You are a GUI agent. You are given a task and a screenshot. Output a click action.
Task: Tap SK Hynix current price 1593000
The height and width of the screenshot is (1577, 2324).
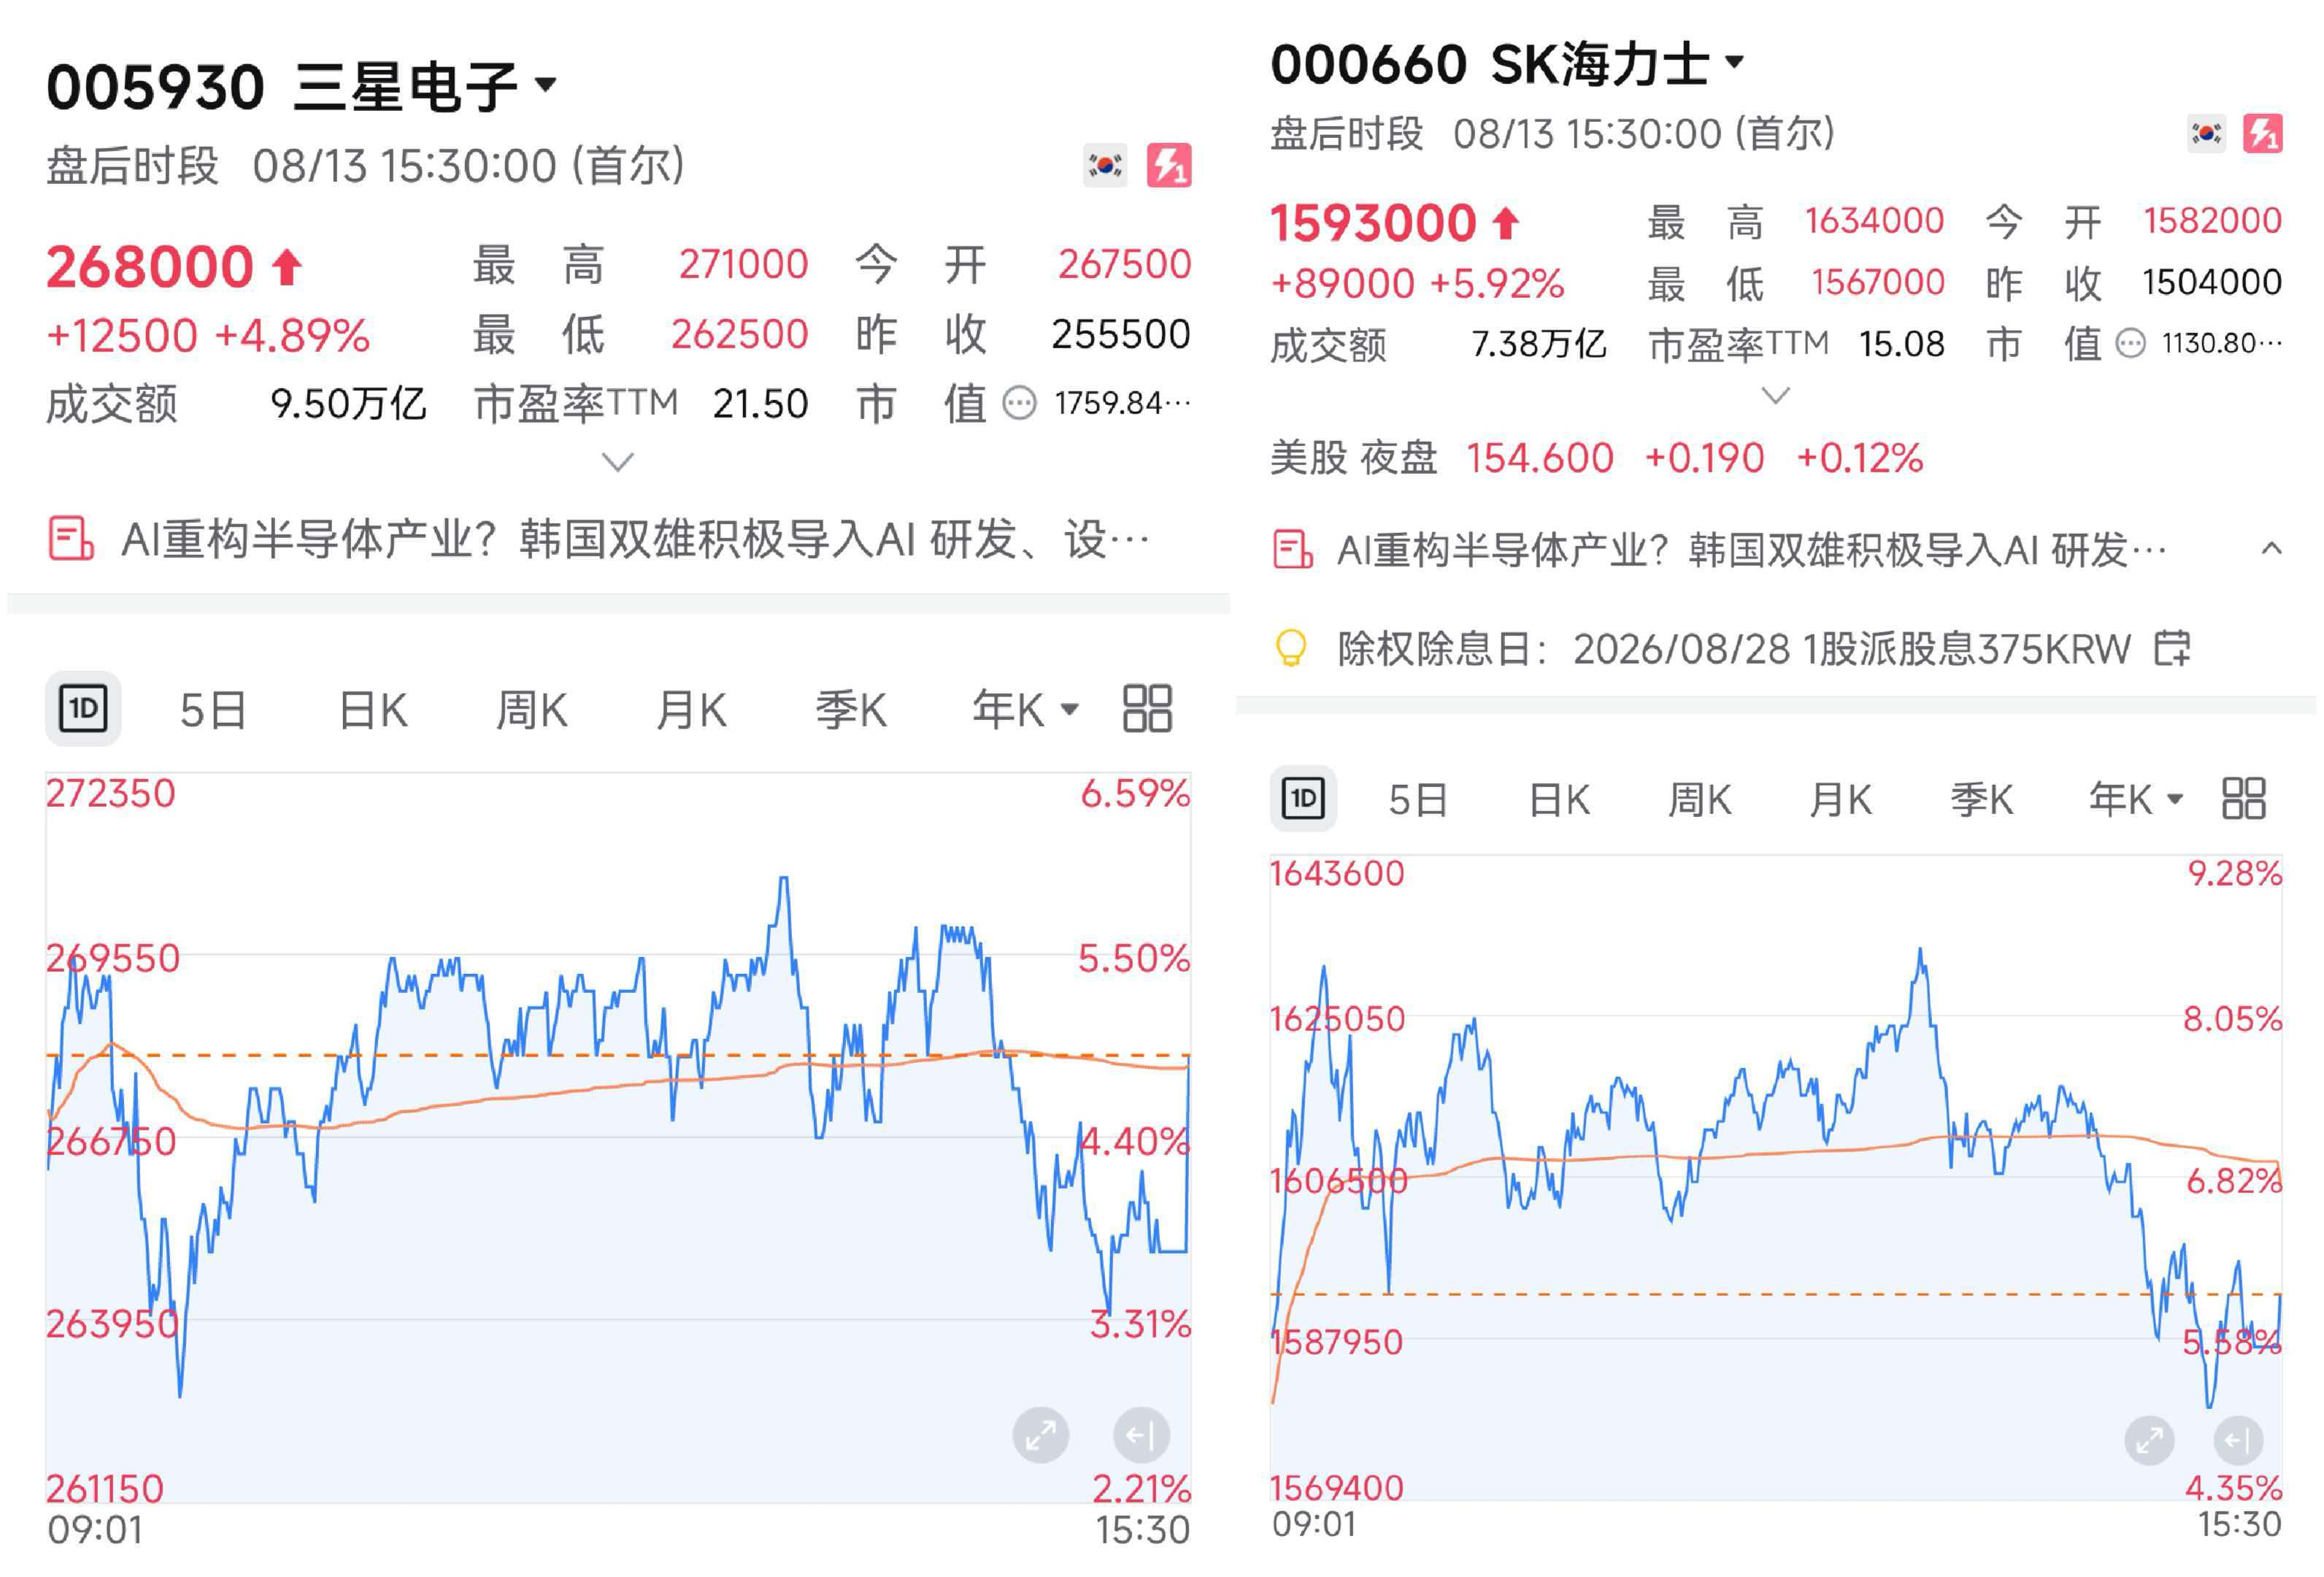1373,222
